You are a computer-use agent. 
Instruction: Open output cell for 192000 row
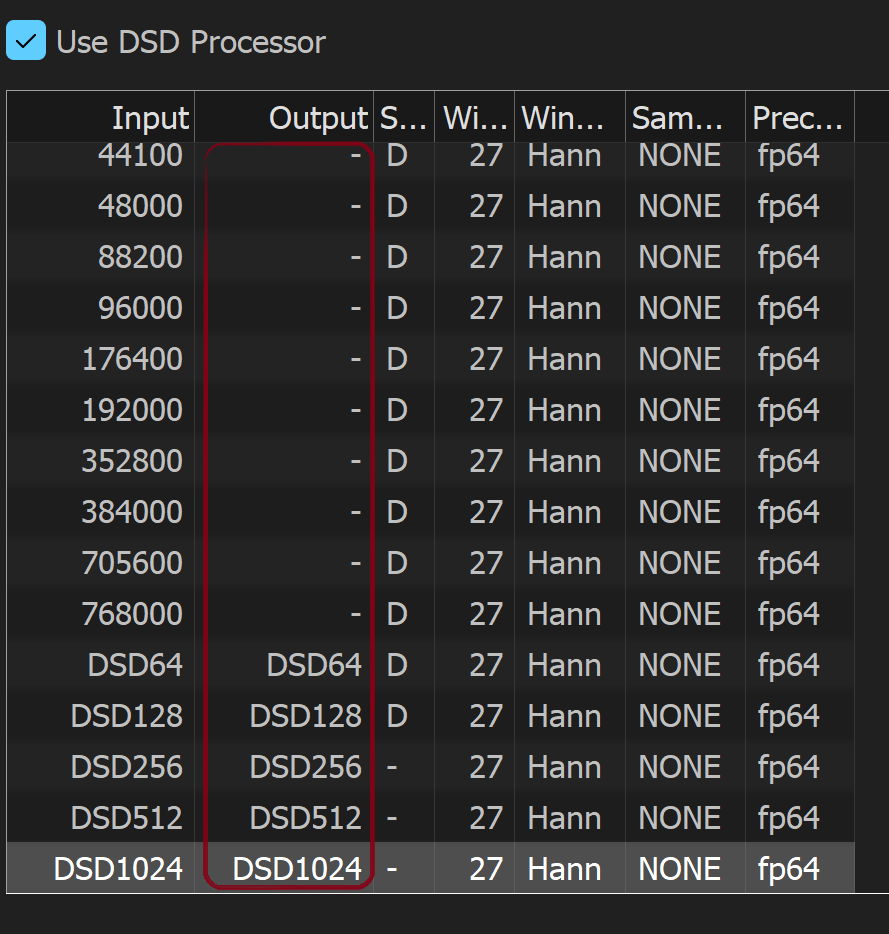(284, 410)
